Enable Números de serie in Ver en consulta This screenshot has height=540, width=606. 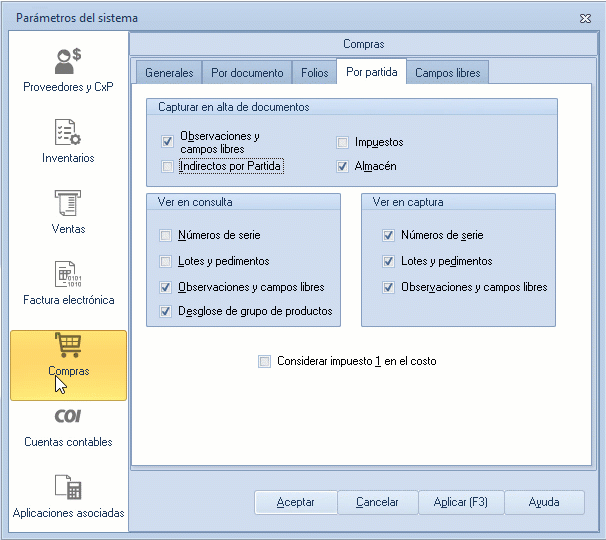point(166,236)
